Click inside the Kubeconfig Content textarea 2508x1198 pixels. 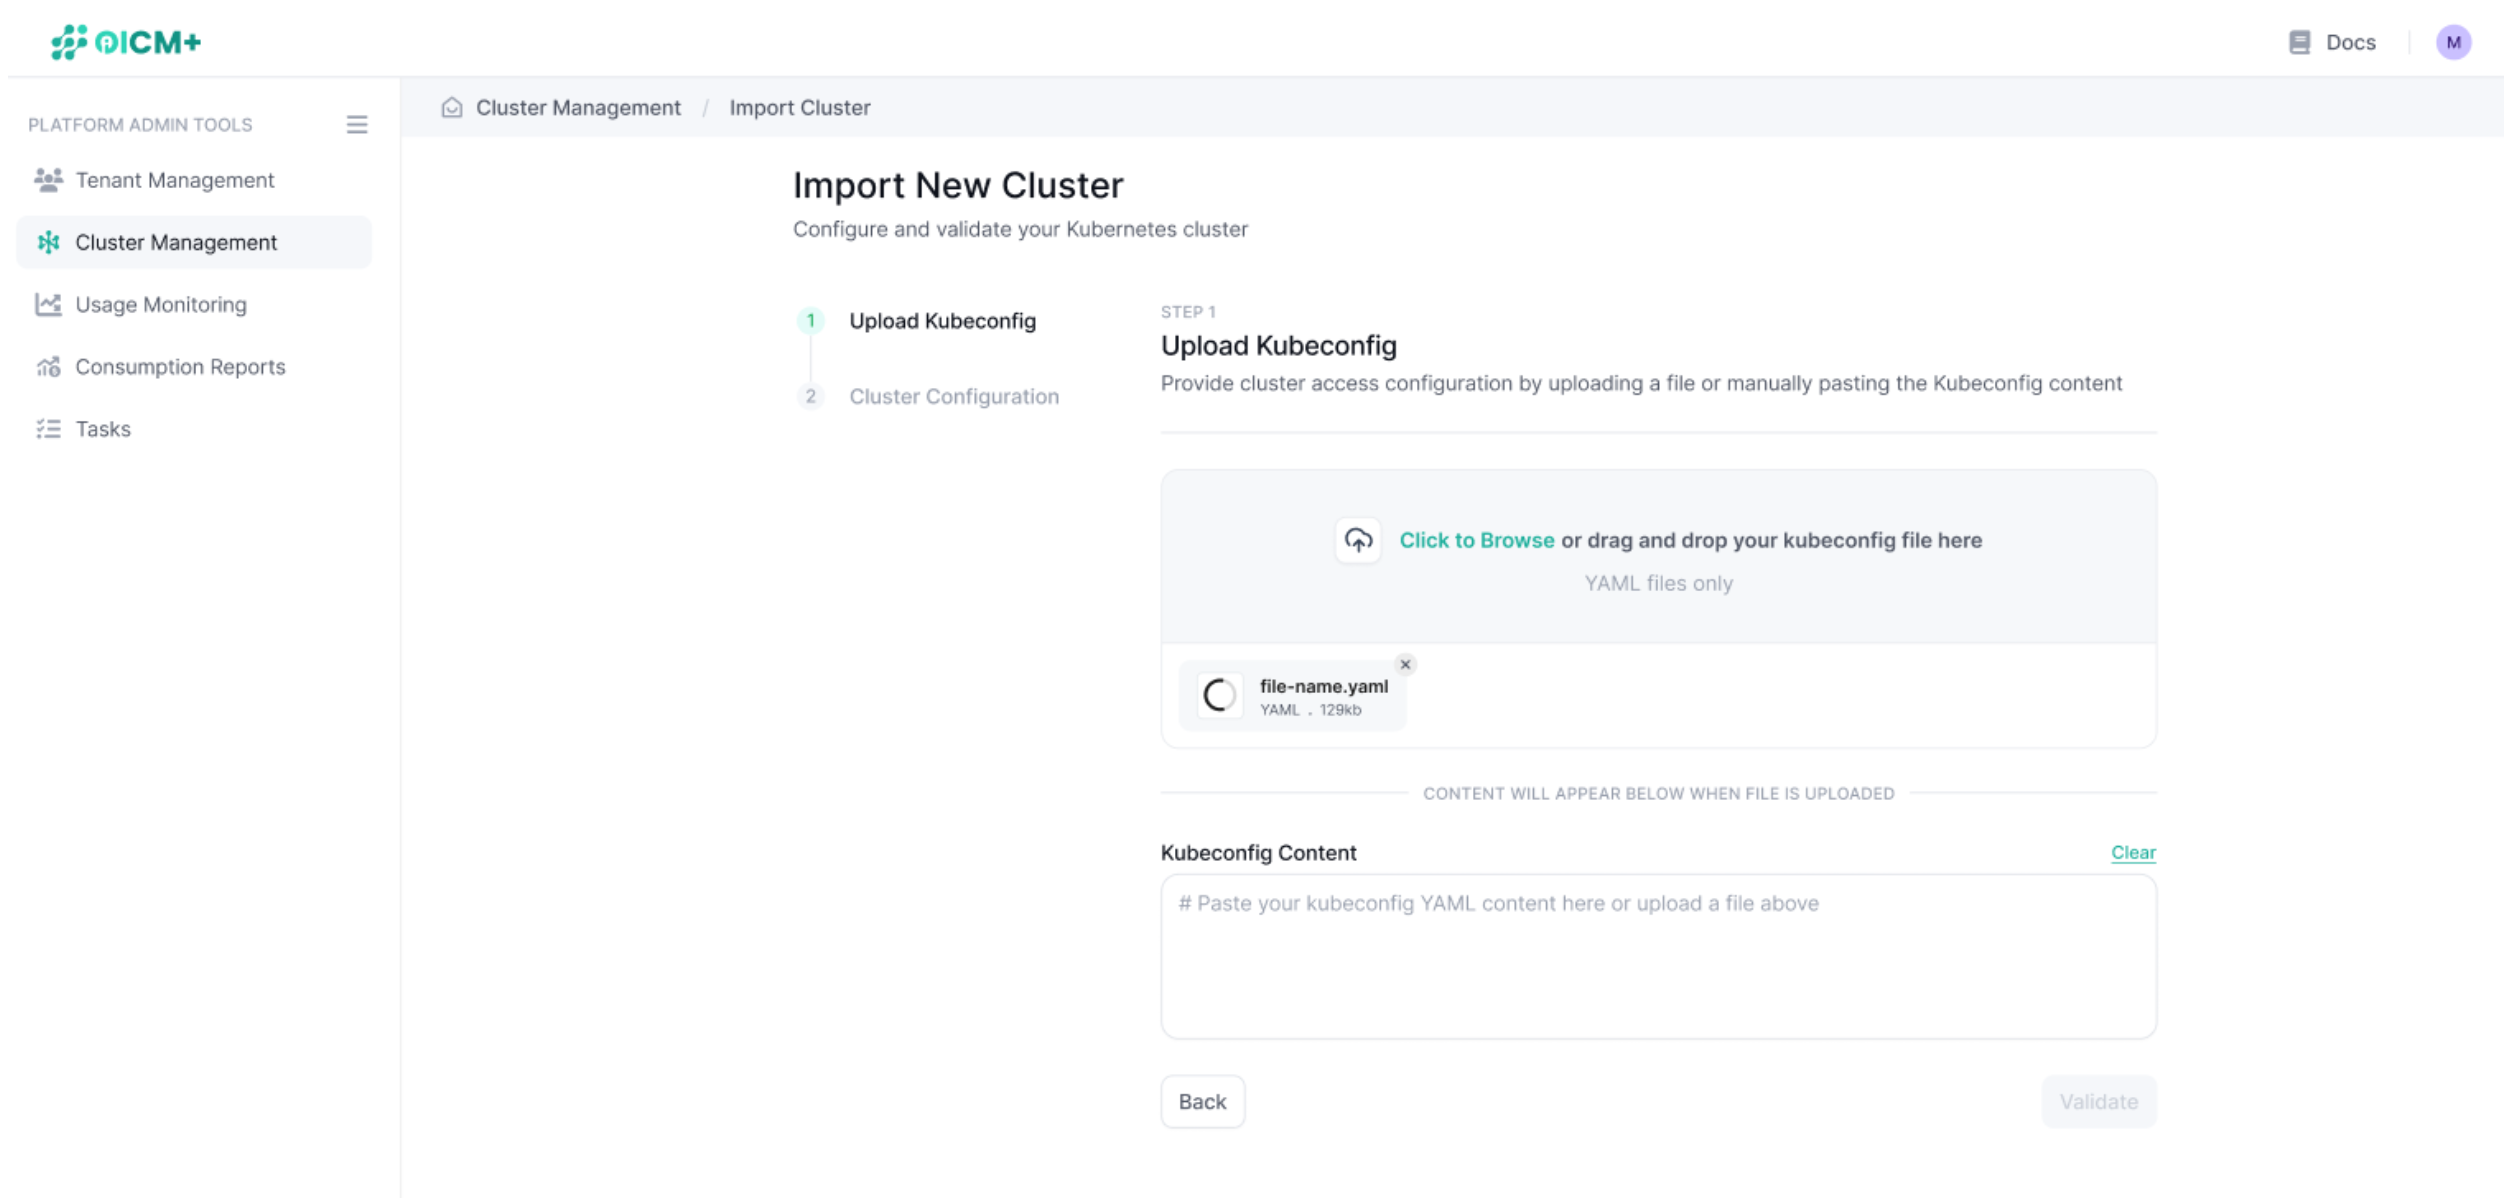pos(1658,955)
